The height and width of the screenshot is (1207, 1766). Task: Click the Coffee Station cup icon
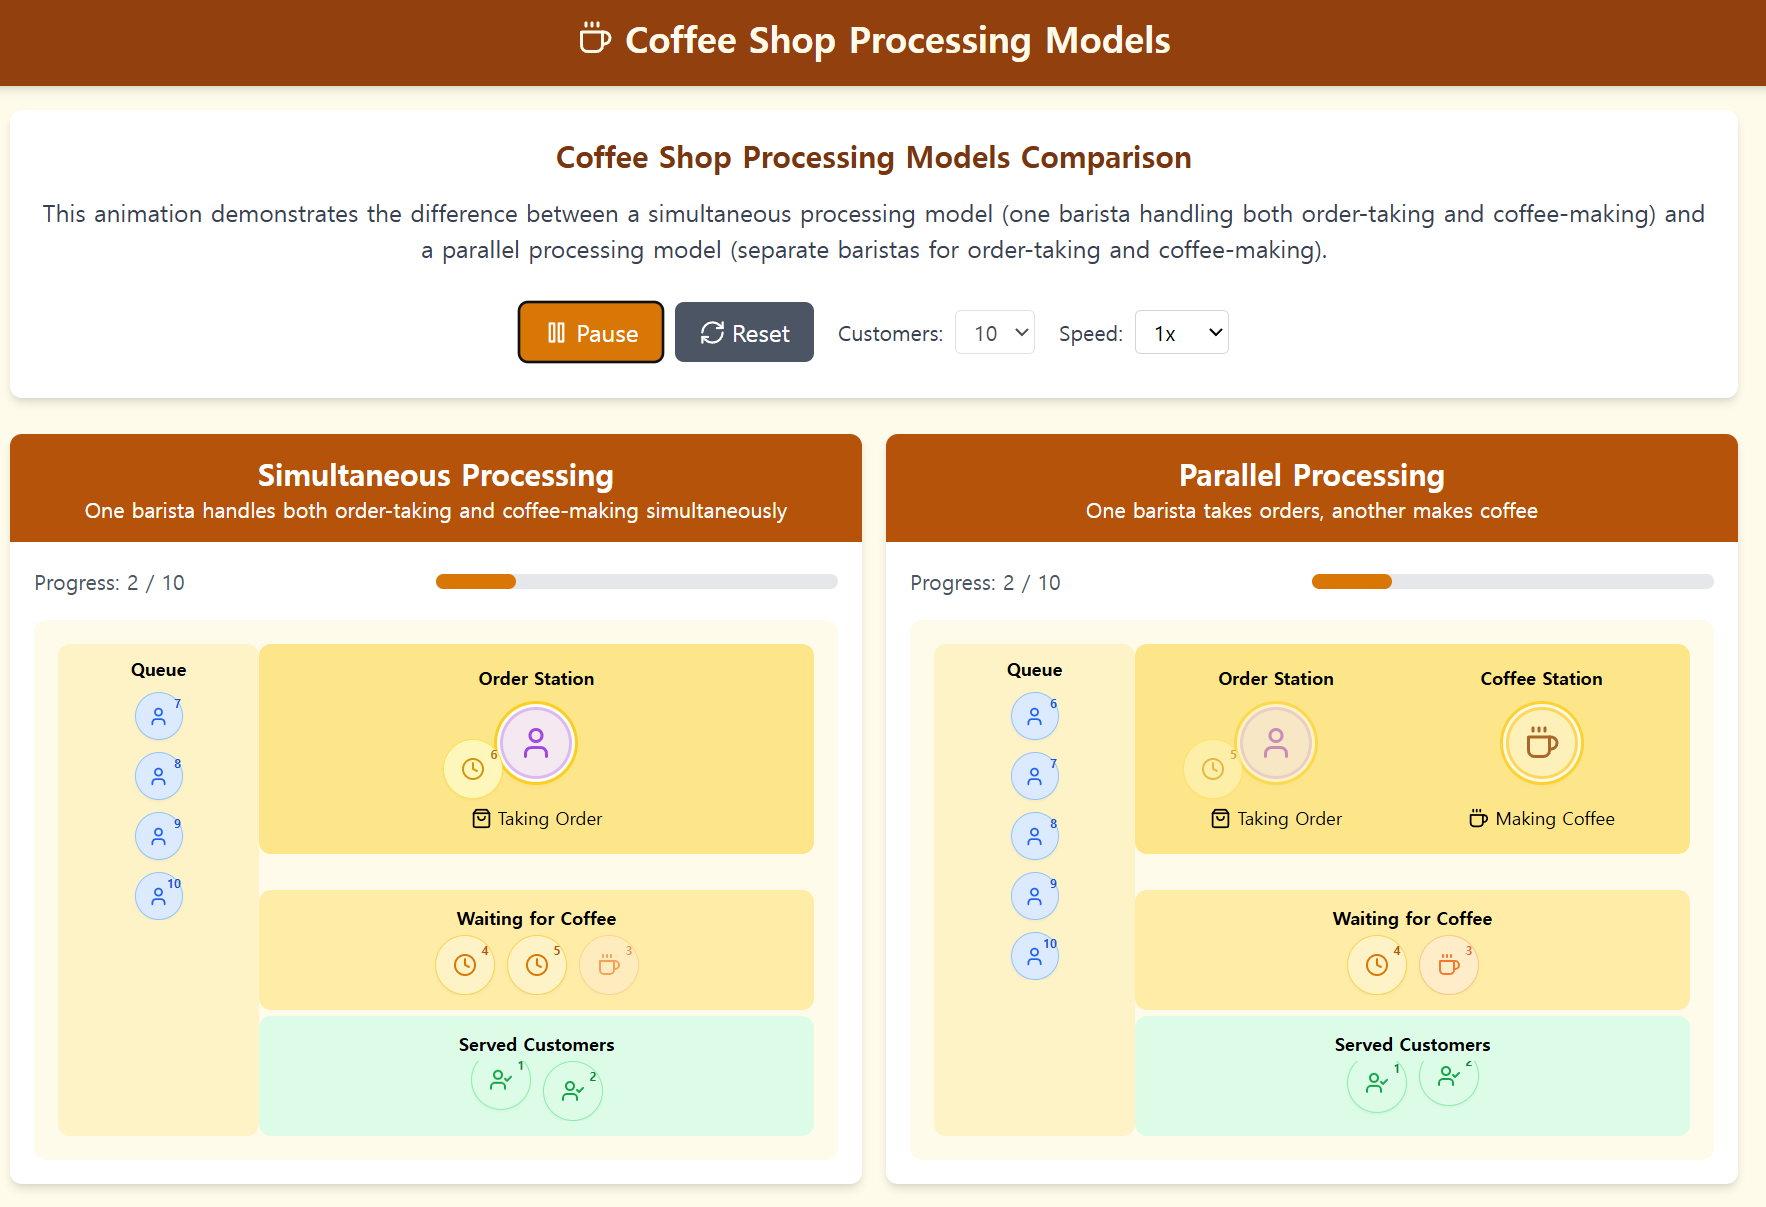[x=1541, y=743]
